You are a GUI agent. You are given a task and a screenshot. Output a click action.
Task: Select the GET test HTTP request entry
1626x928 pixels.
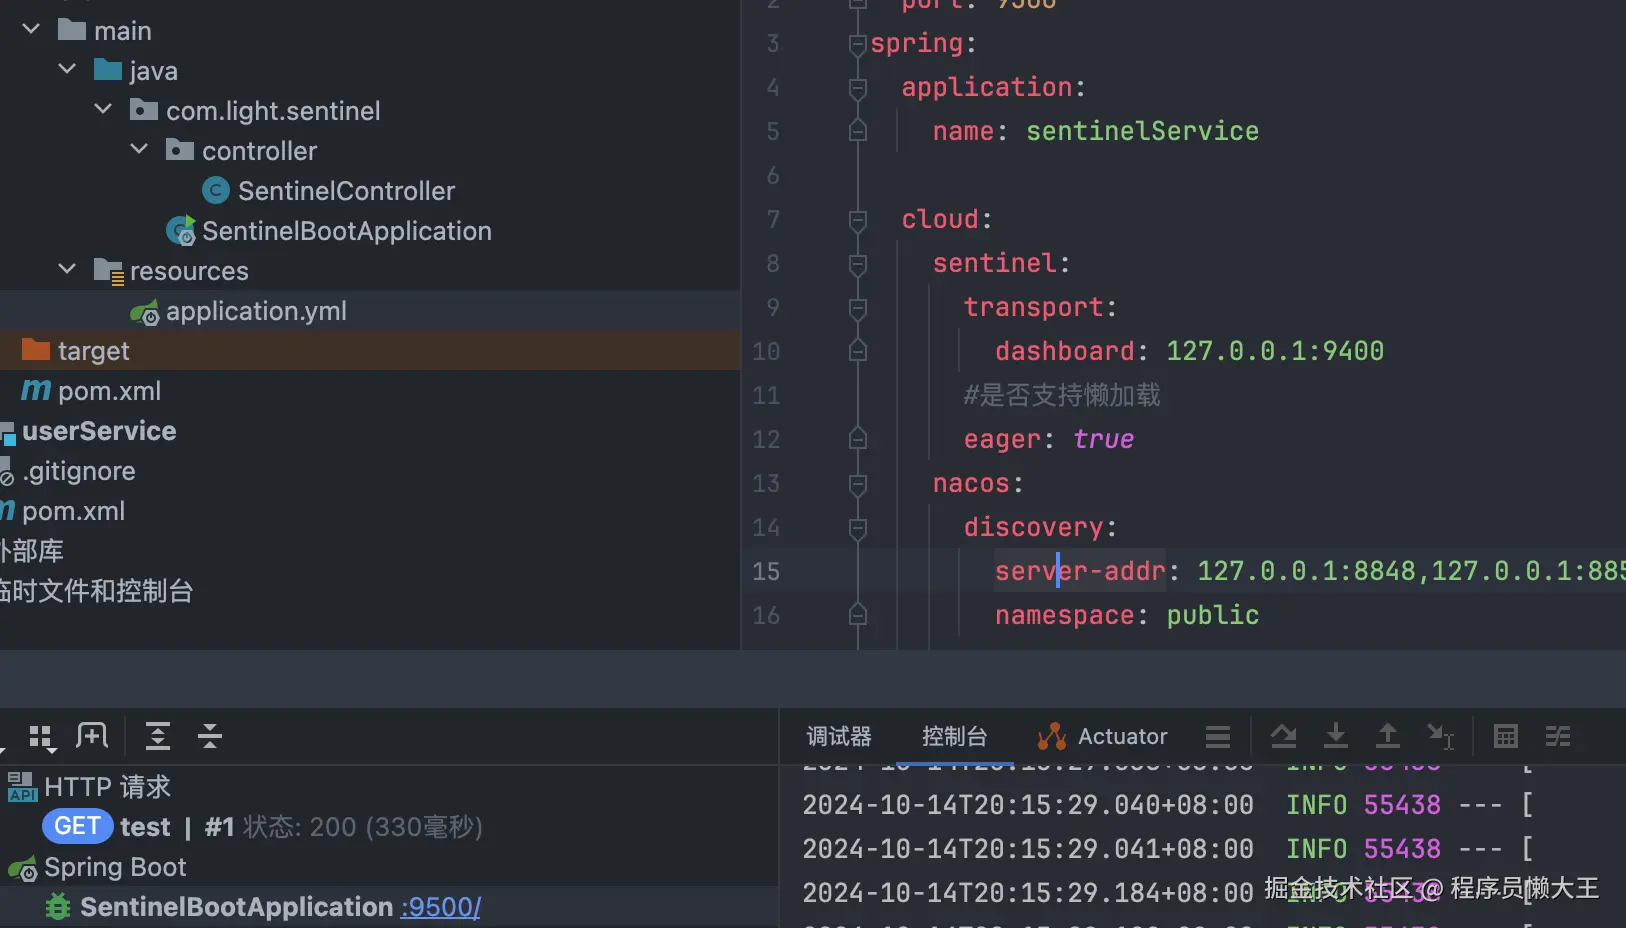click(x=145, y=827)
